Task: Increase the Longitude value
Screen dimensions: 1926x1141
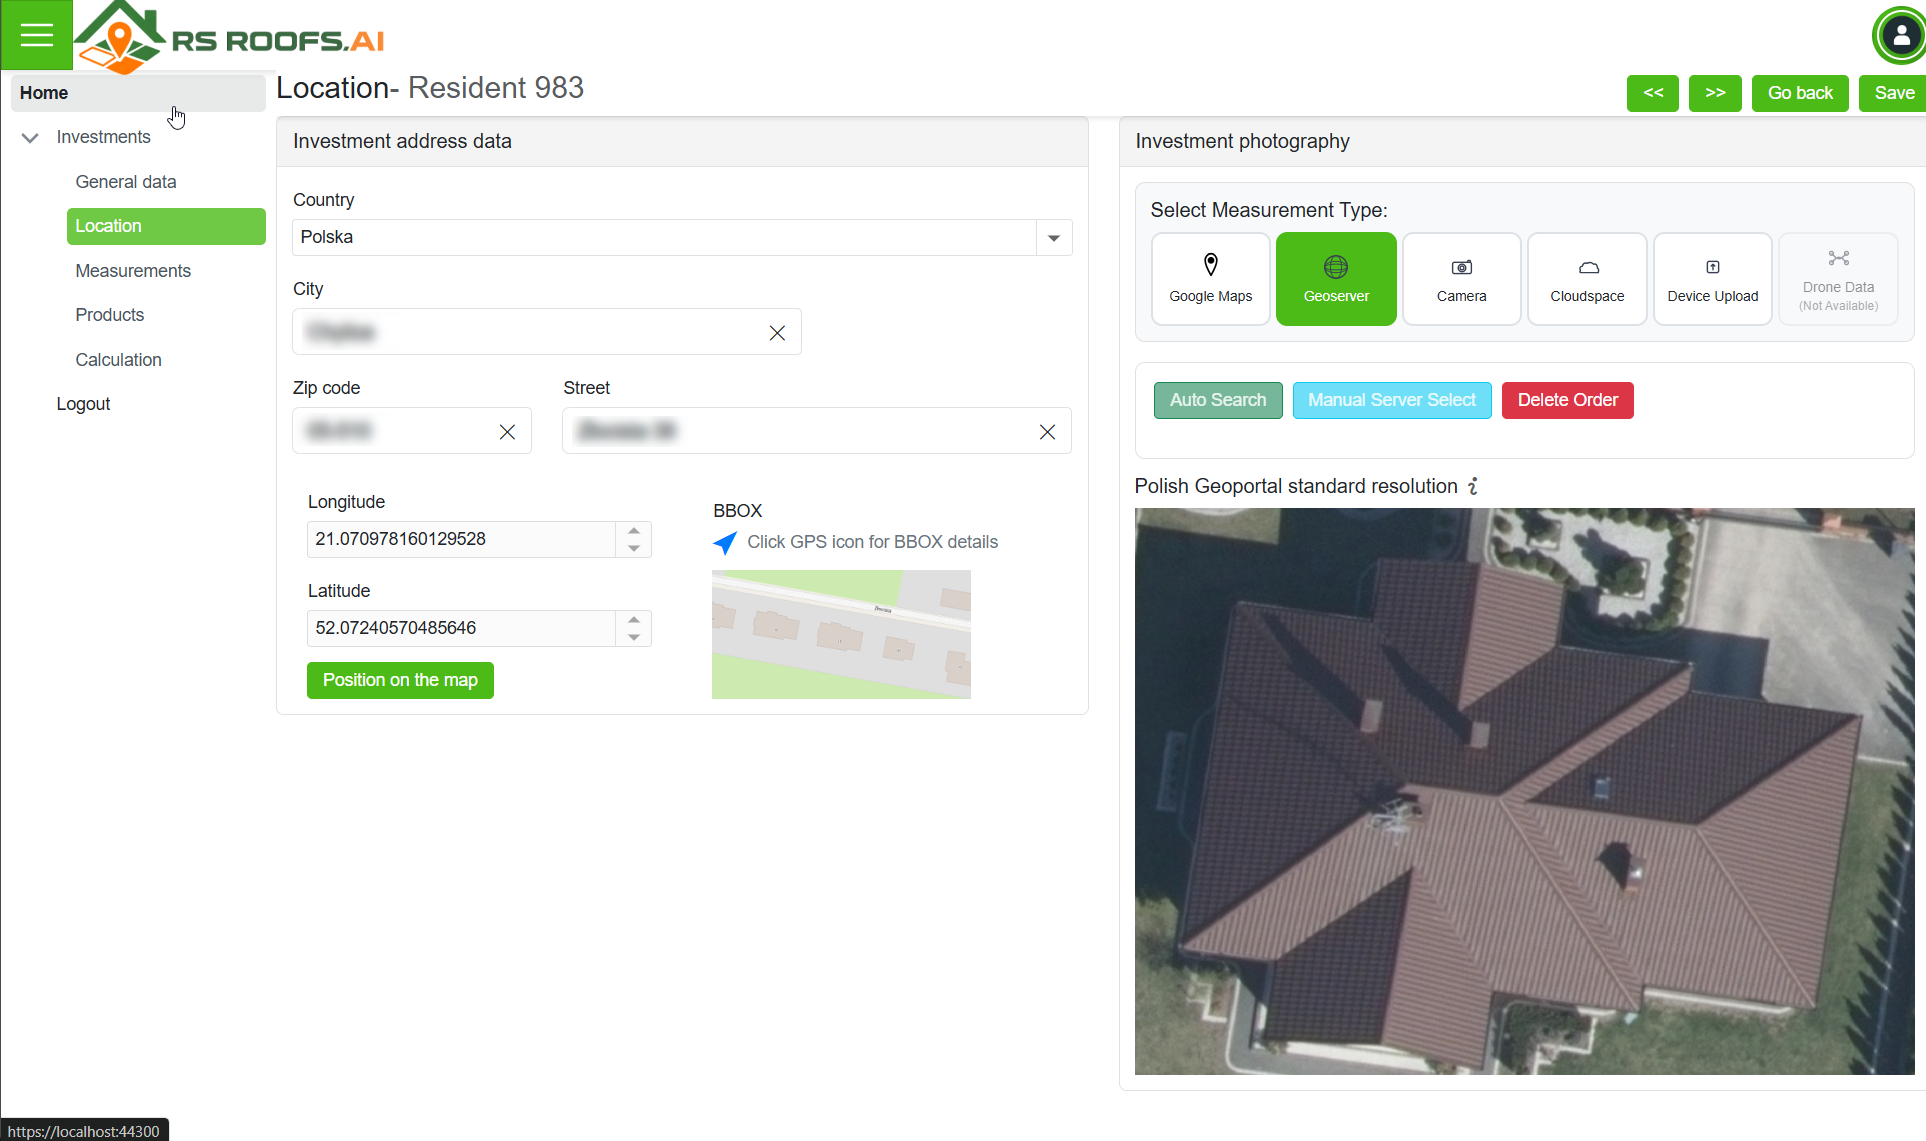Action: click(634, 531)
